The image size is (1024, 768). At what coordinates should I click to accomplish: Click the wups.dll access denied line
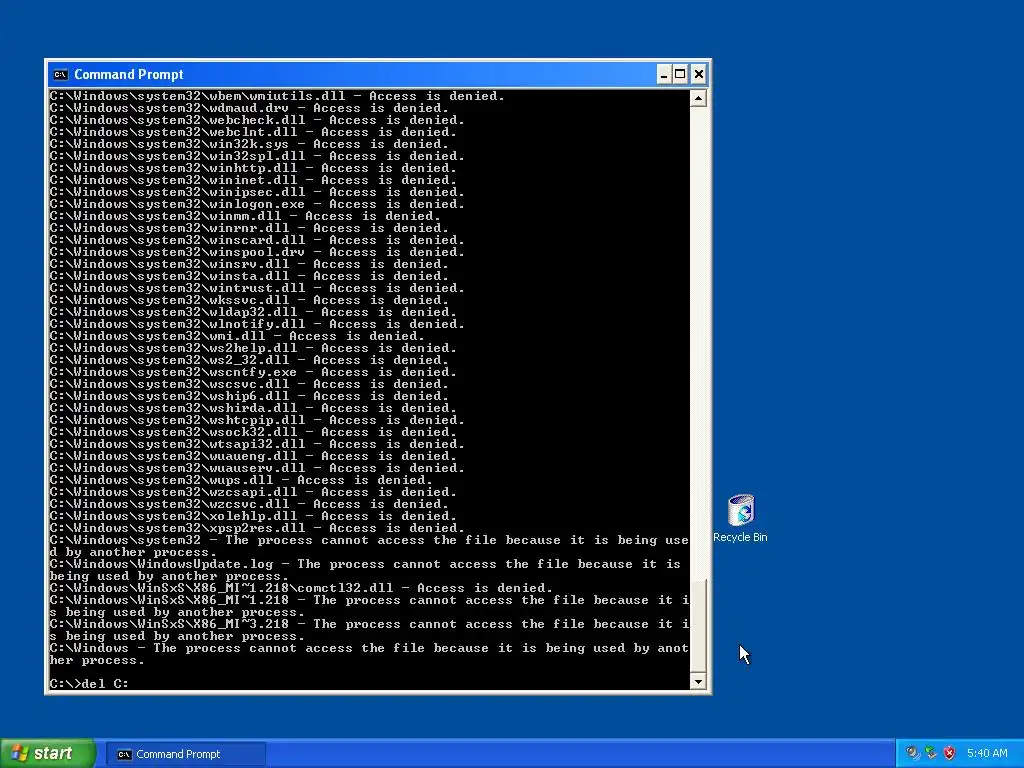[241, 480]
